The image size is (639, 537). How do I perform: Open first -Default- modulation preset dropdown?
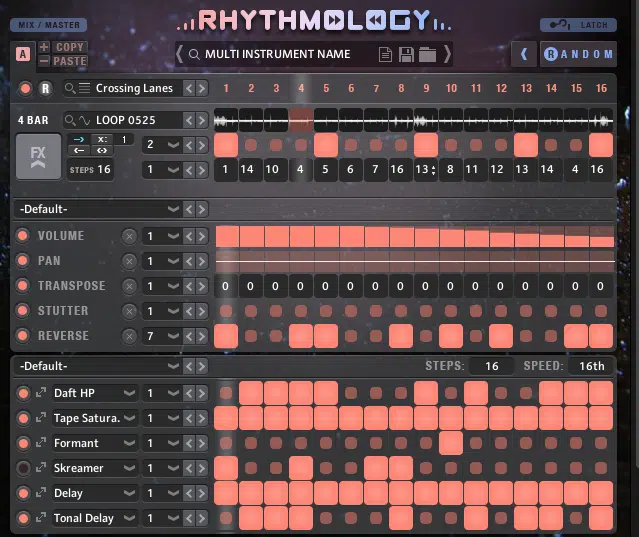[x=98, y=209]
